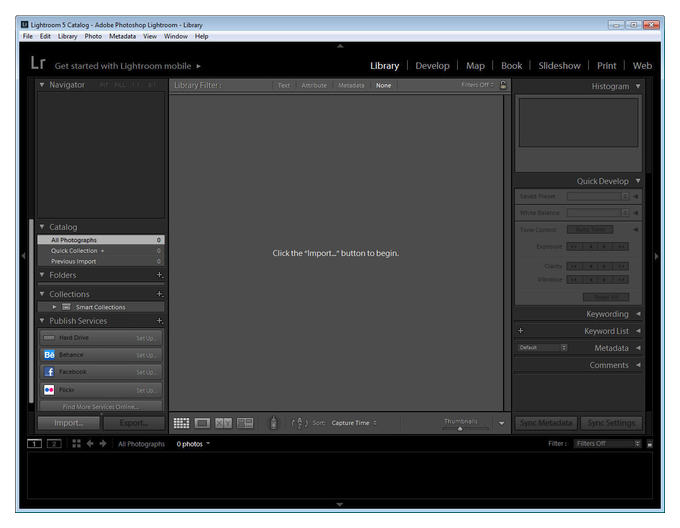Collapse the Histogram panel

tap(638, 86)
